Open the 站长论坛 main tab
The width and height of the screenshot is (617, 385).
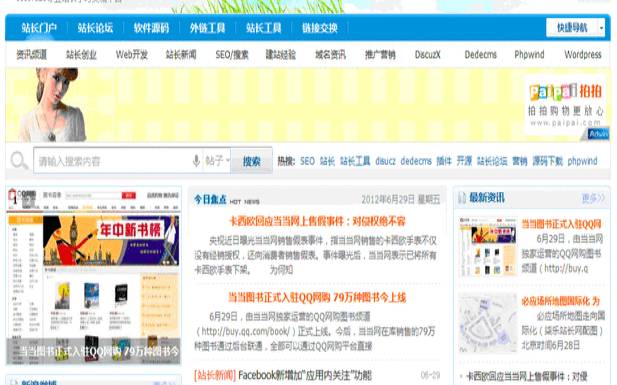pos(95,28)
